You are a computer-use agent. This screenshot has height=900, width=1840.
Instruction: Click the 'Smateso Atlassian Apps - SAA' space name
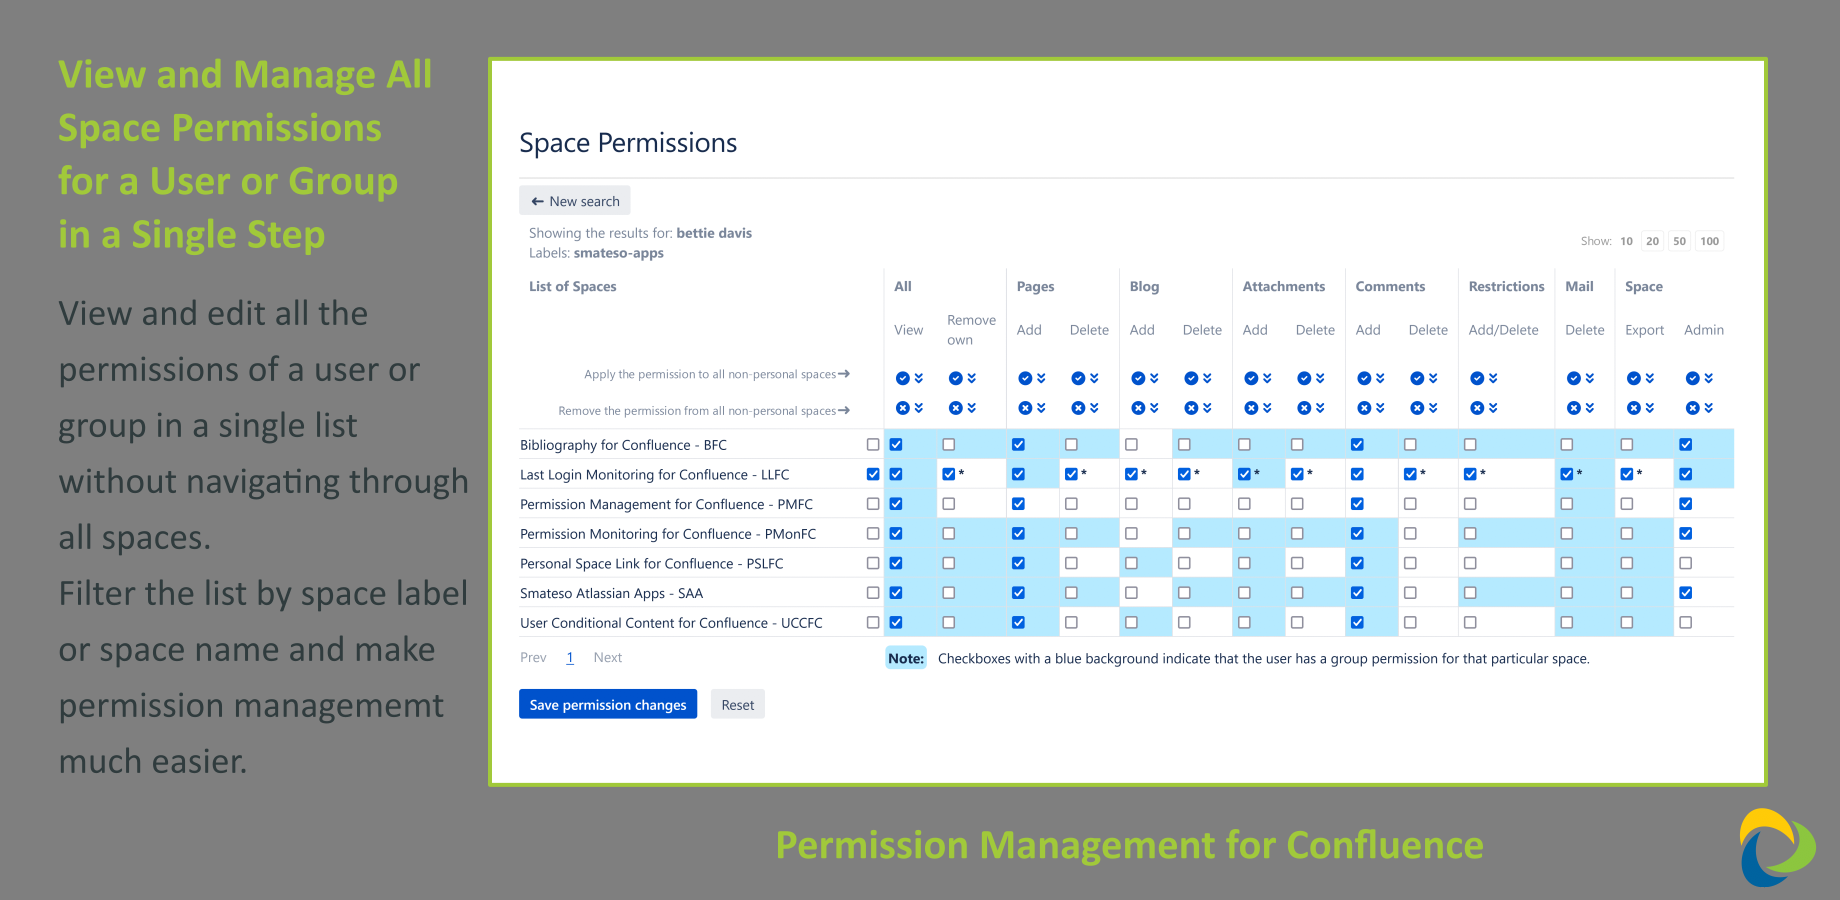pyautogui.click(x=611, y=593)
